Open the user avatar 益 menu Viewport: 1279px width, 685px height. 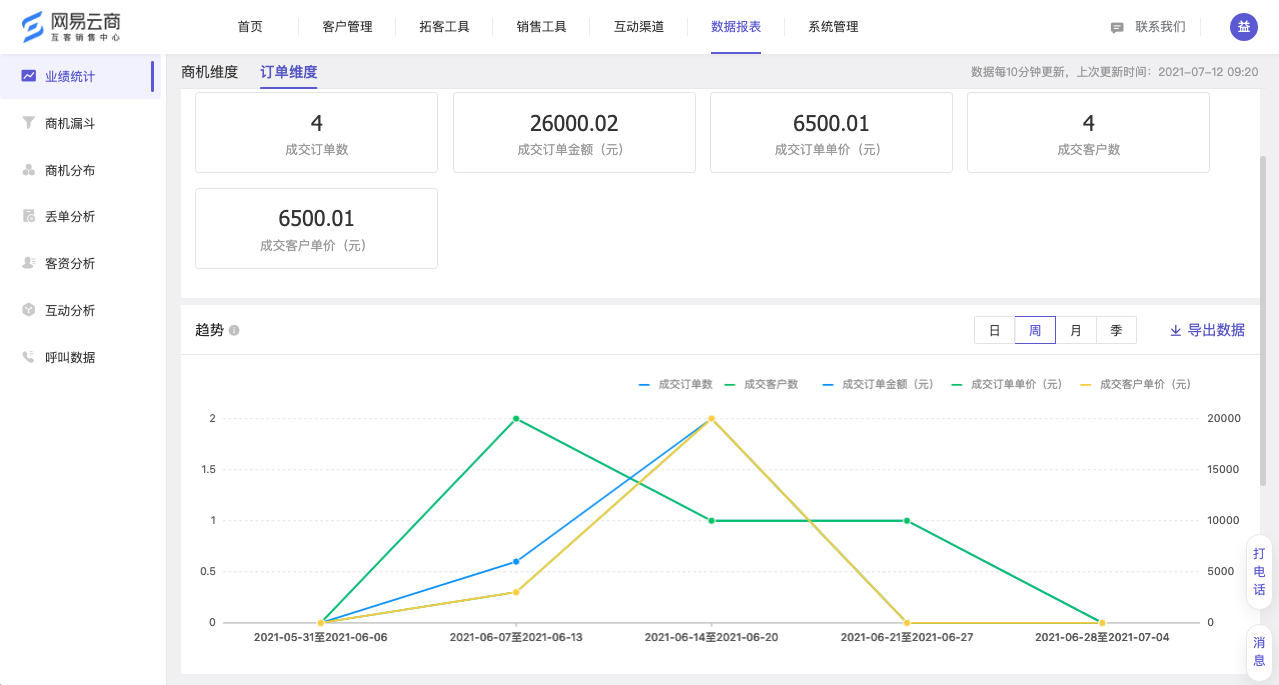[1243, 27]
